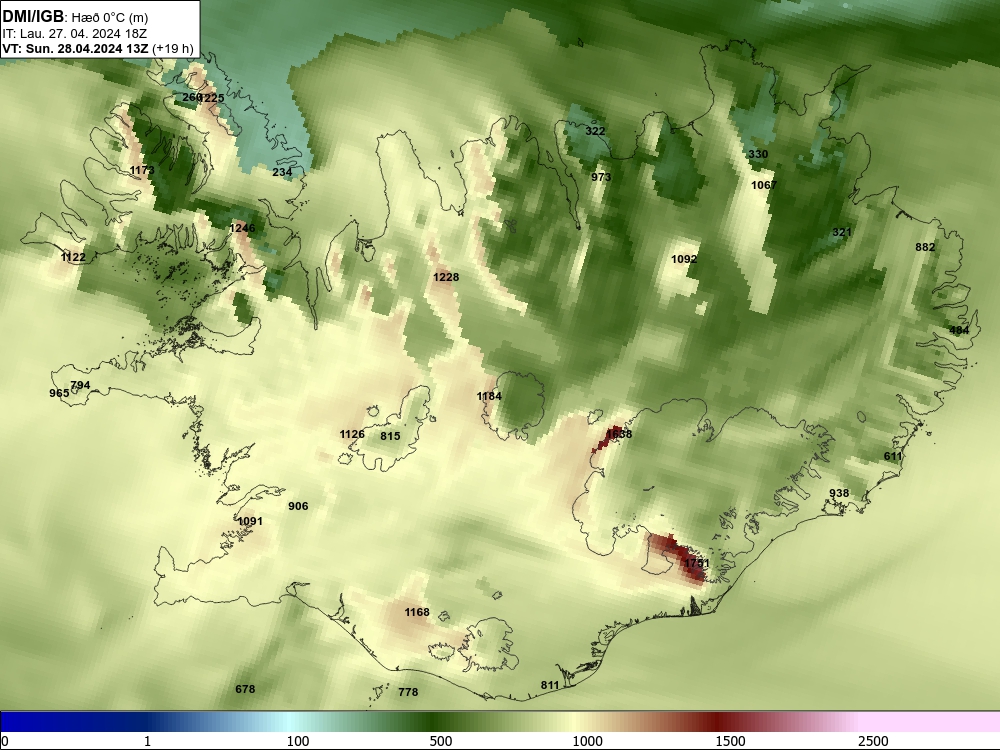Pick the dark blue end of the legend bar
The image size is (1000, 750).
13,722
